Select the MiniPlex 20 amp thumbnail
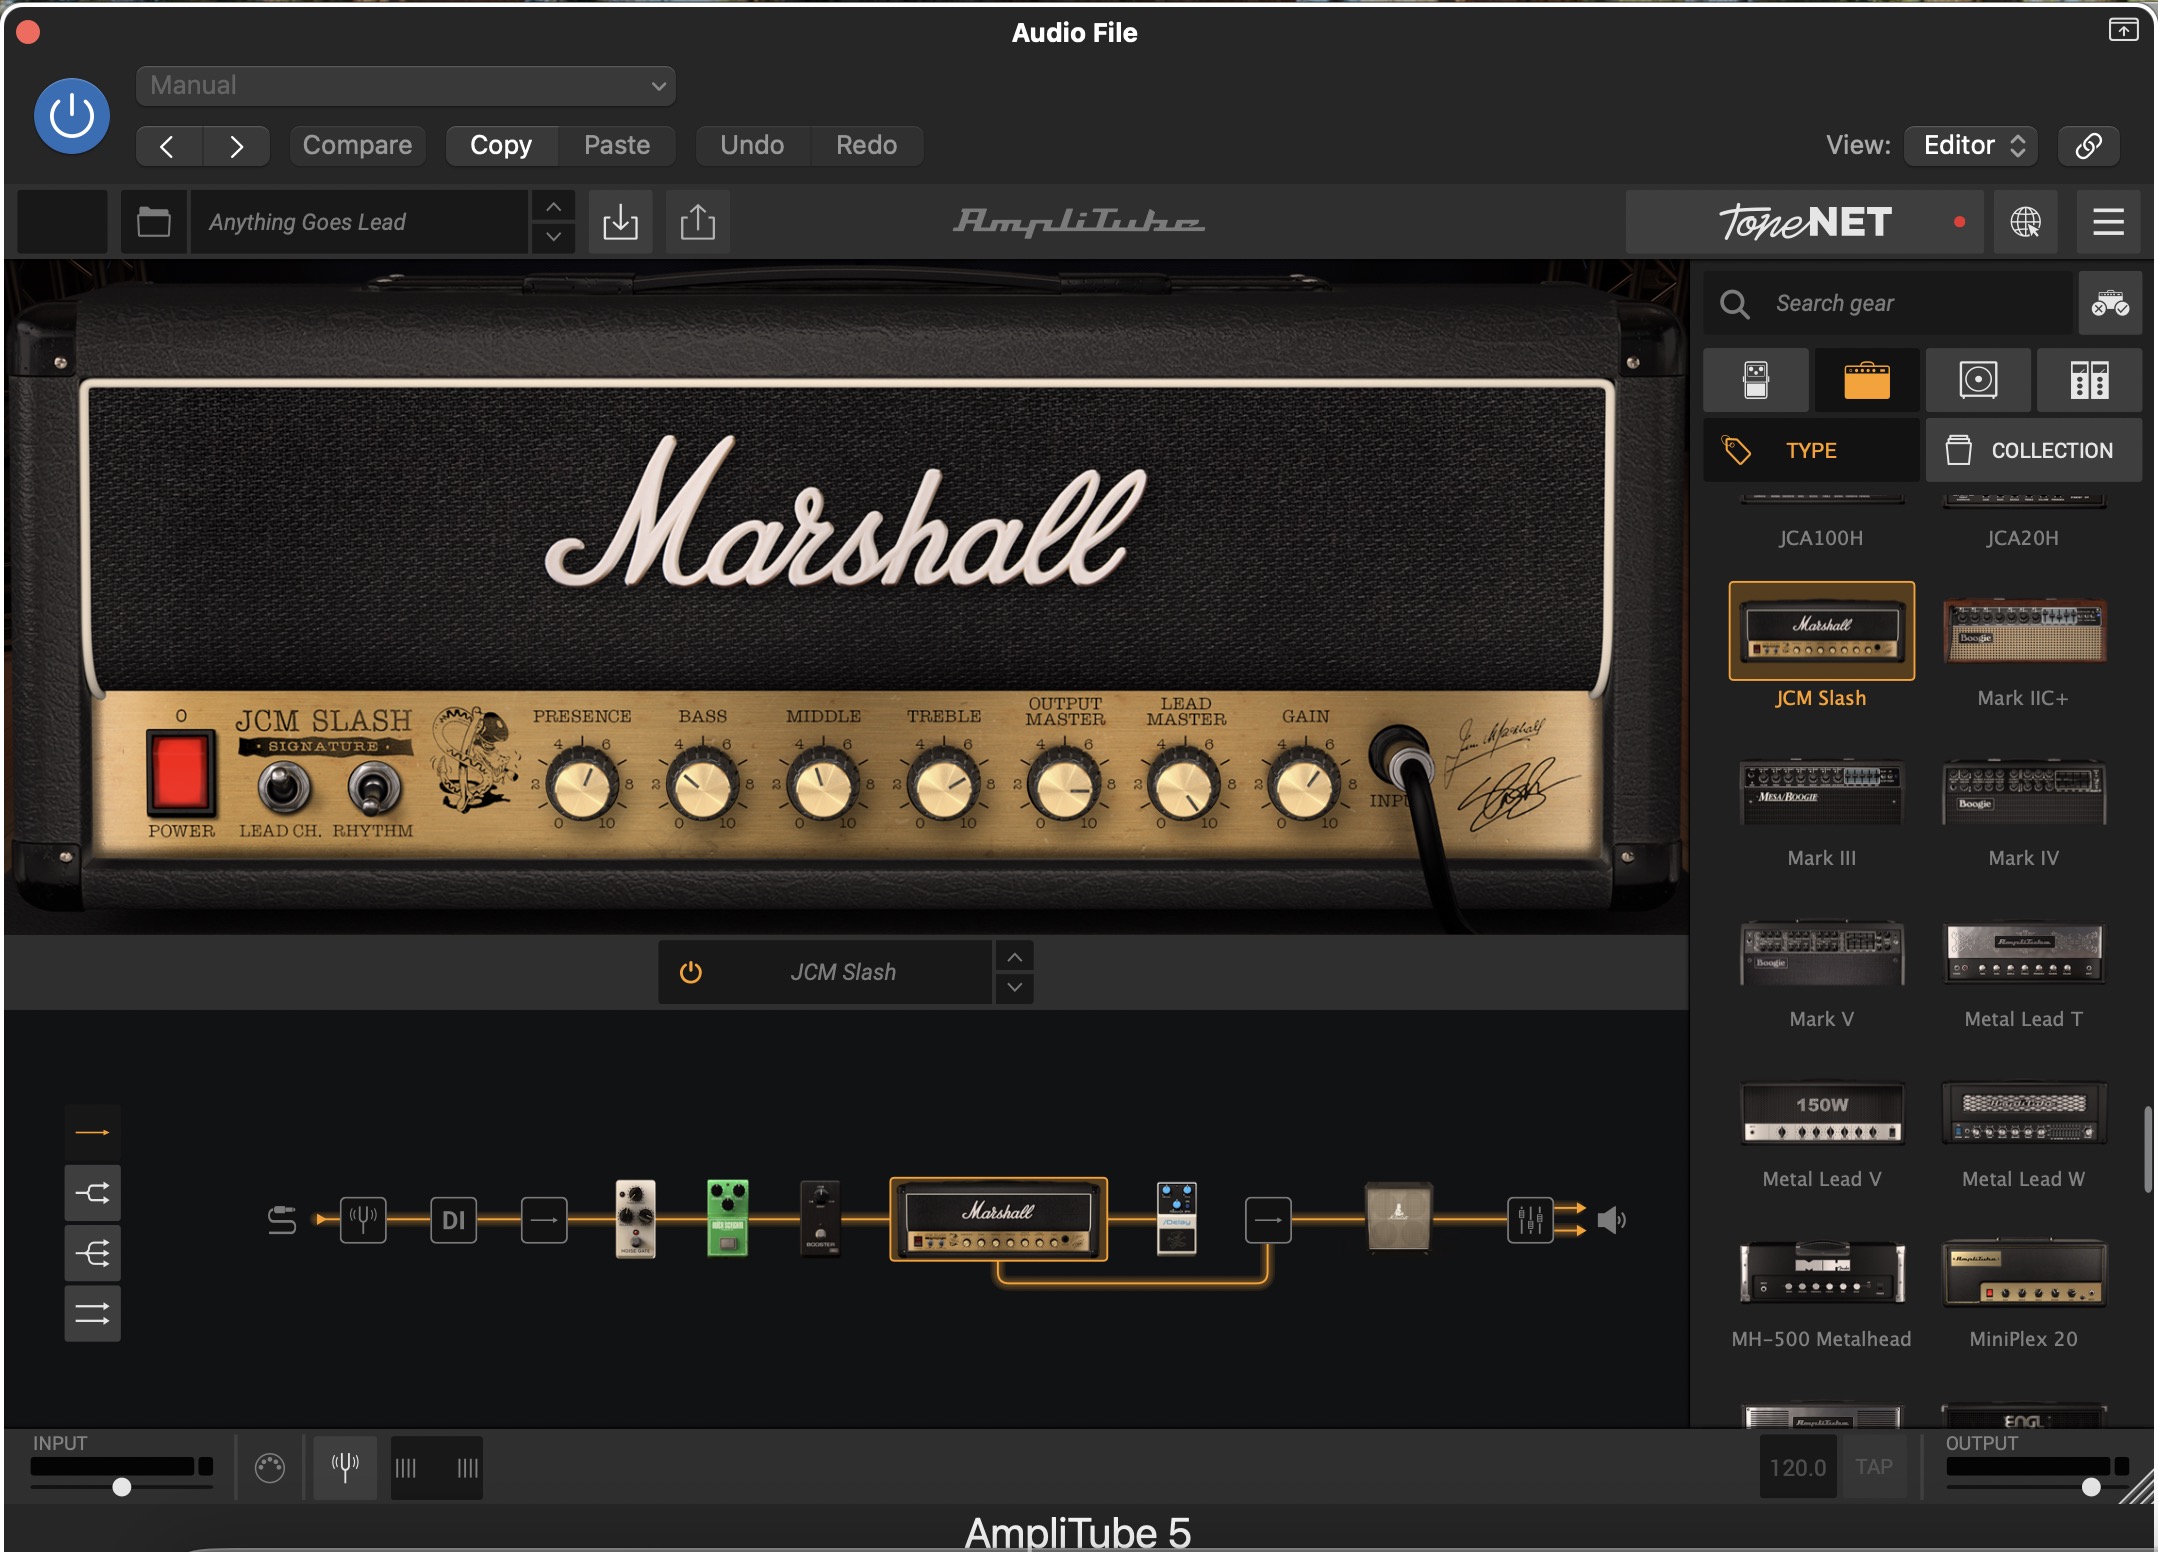The width and height of the screenshot is (2158, 1552). (x=2024, y=1273)
